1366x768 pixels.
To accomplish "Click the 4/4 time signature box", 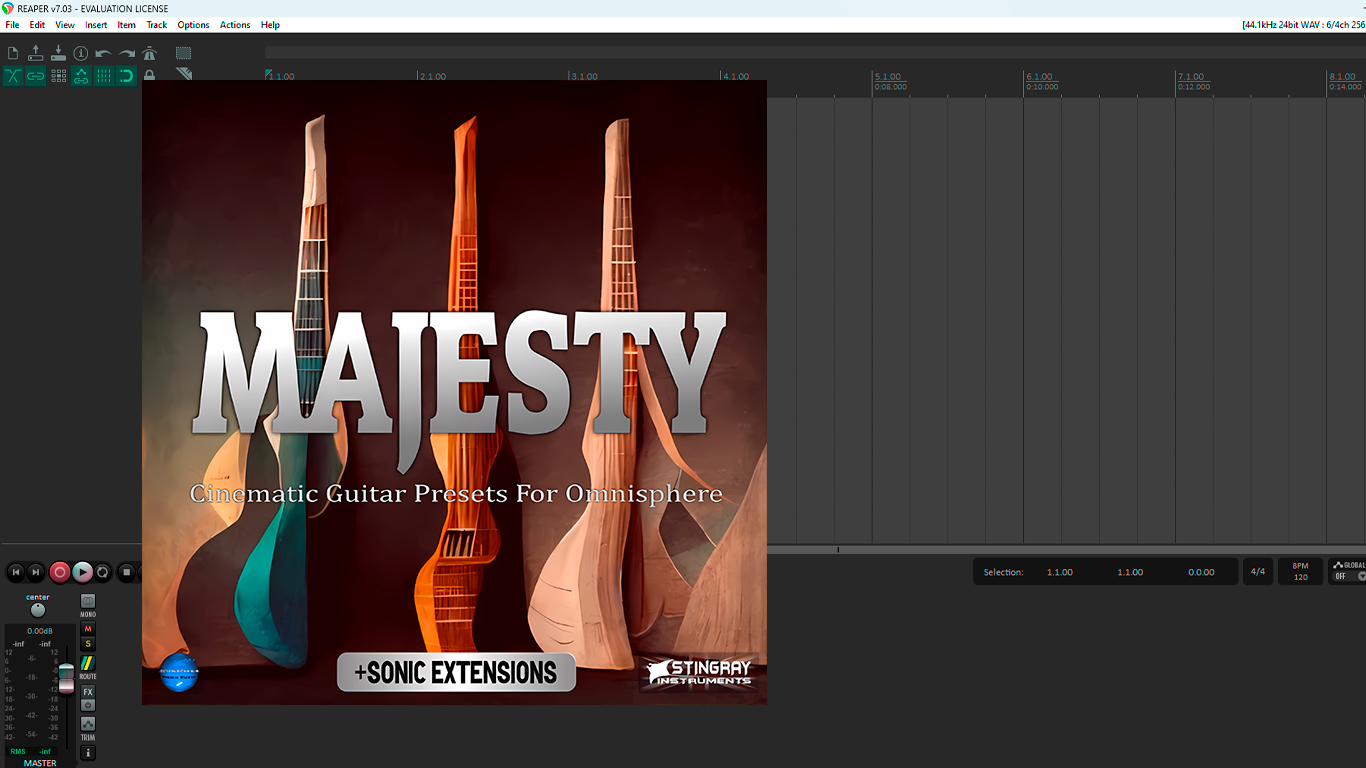I will coord(1258,572).
